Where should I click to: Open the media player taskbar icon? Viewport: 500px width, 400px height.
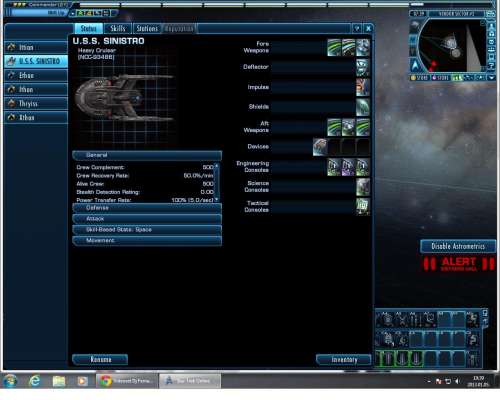coord(82,381)
